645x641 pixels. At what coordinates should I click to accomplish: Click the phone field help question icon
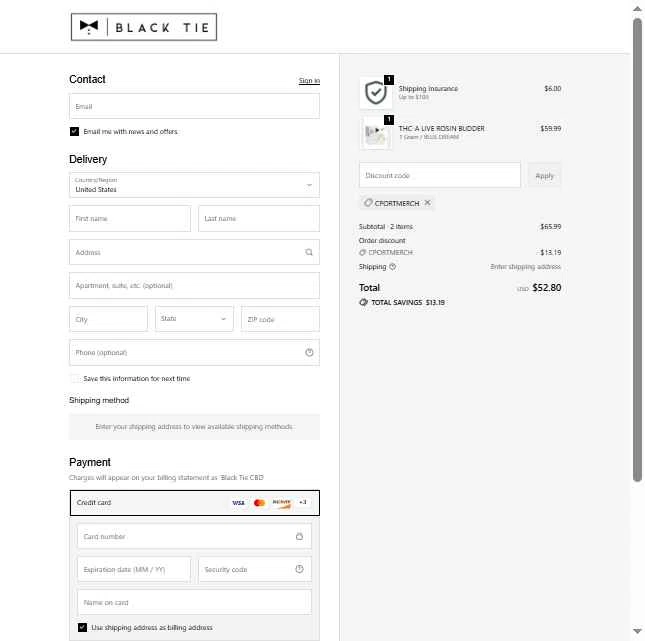pyautogui.click(x=309, y=353)
